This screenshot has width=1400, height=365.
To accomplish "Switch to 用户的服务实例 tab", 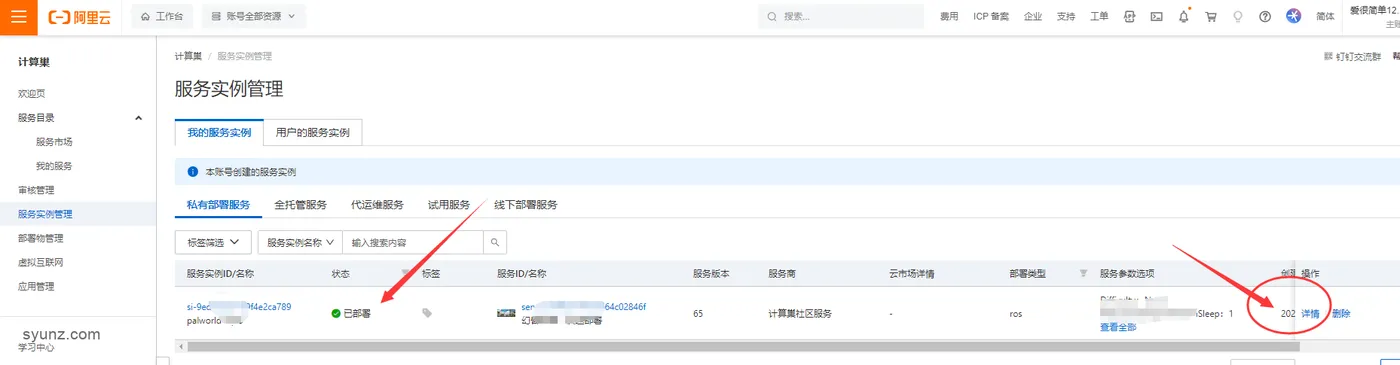I will (313, 133).
